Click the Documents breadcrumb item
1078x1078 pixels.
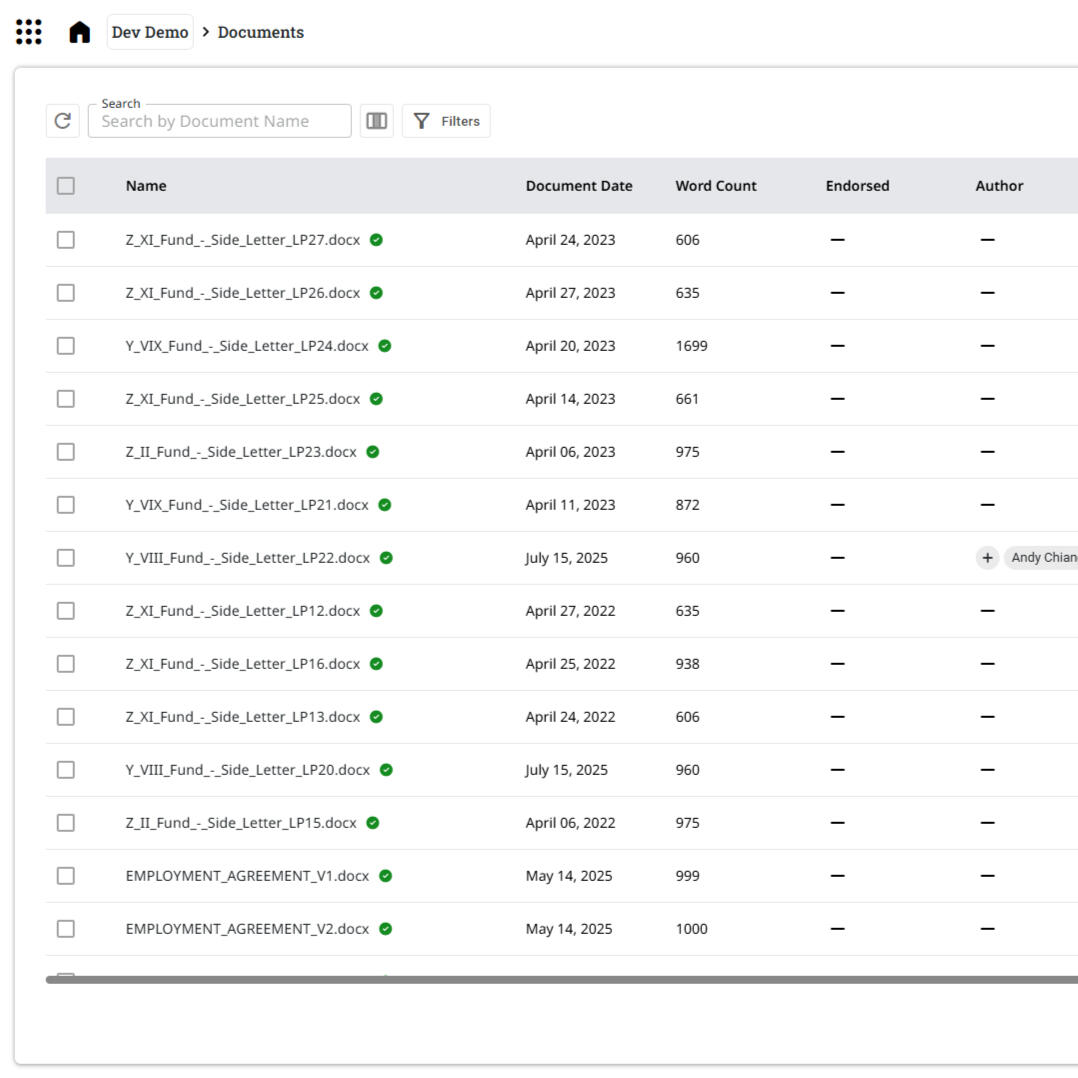click(261, 32)
